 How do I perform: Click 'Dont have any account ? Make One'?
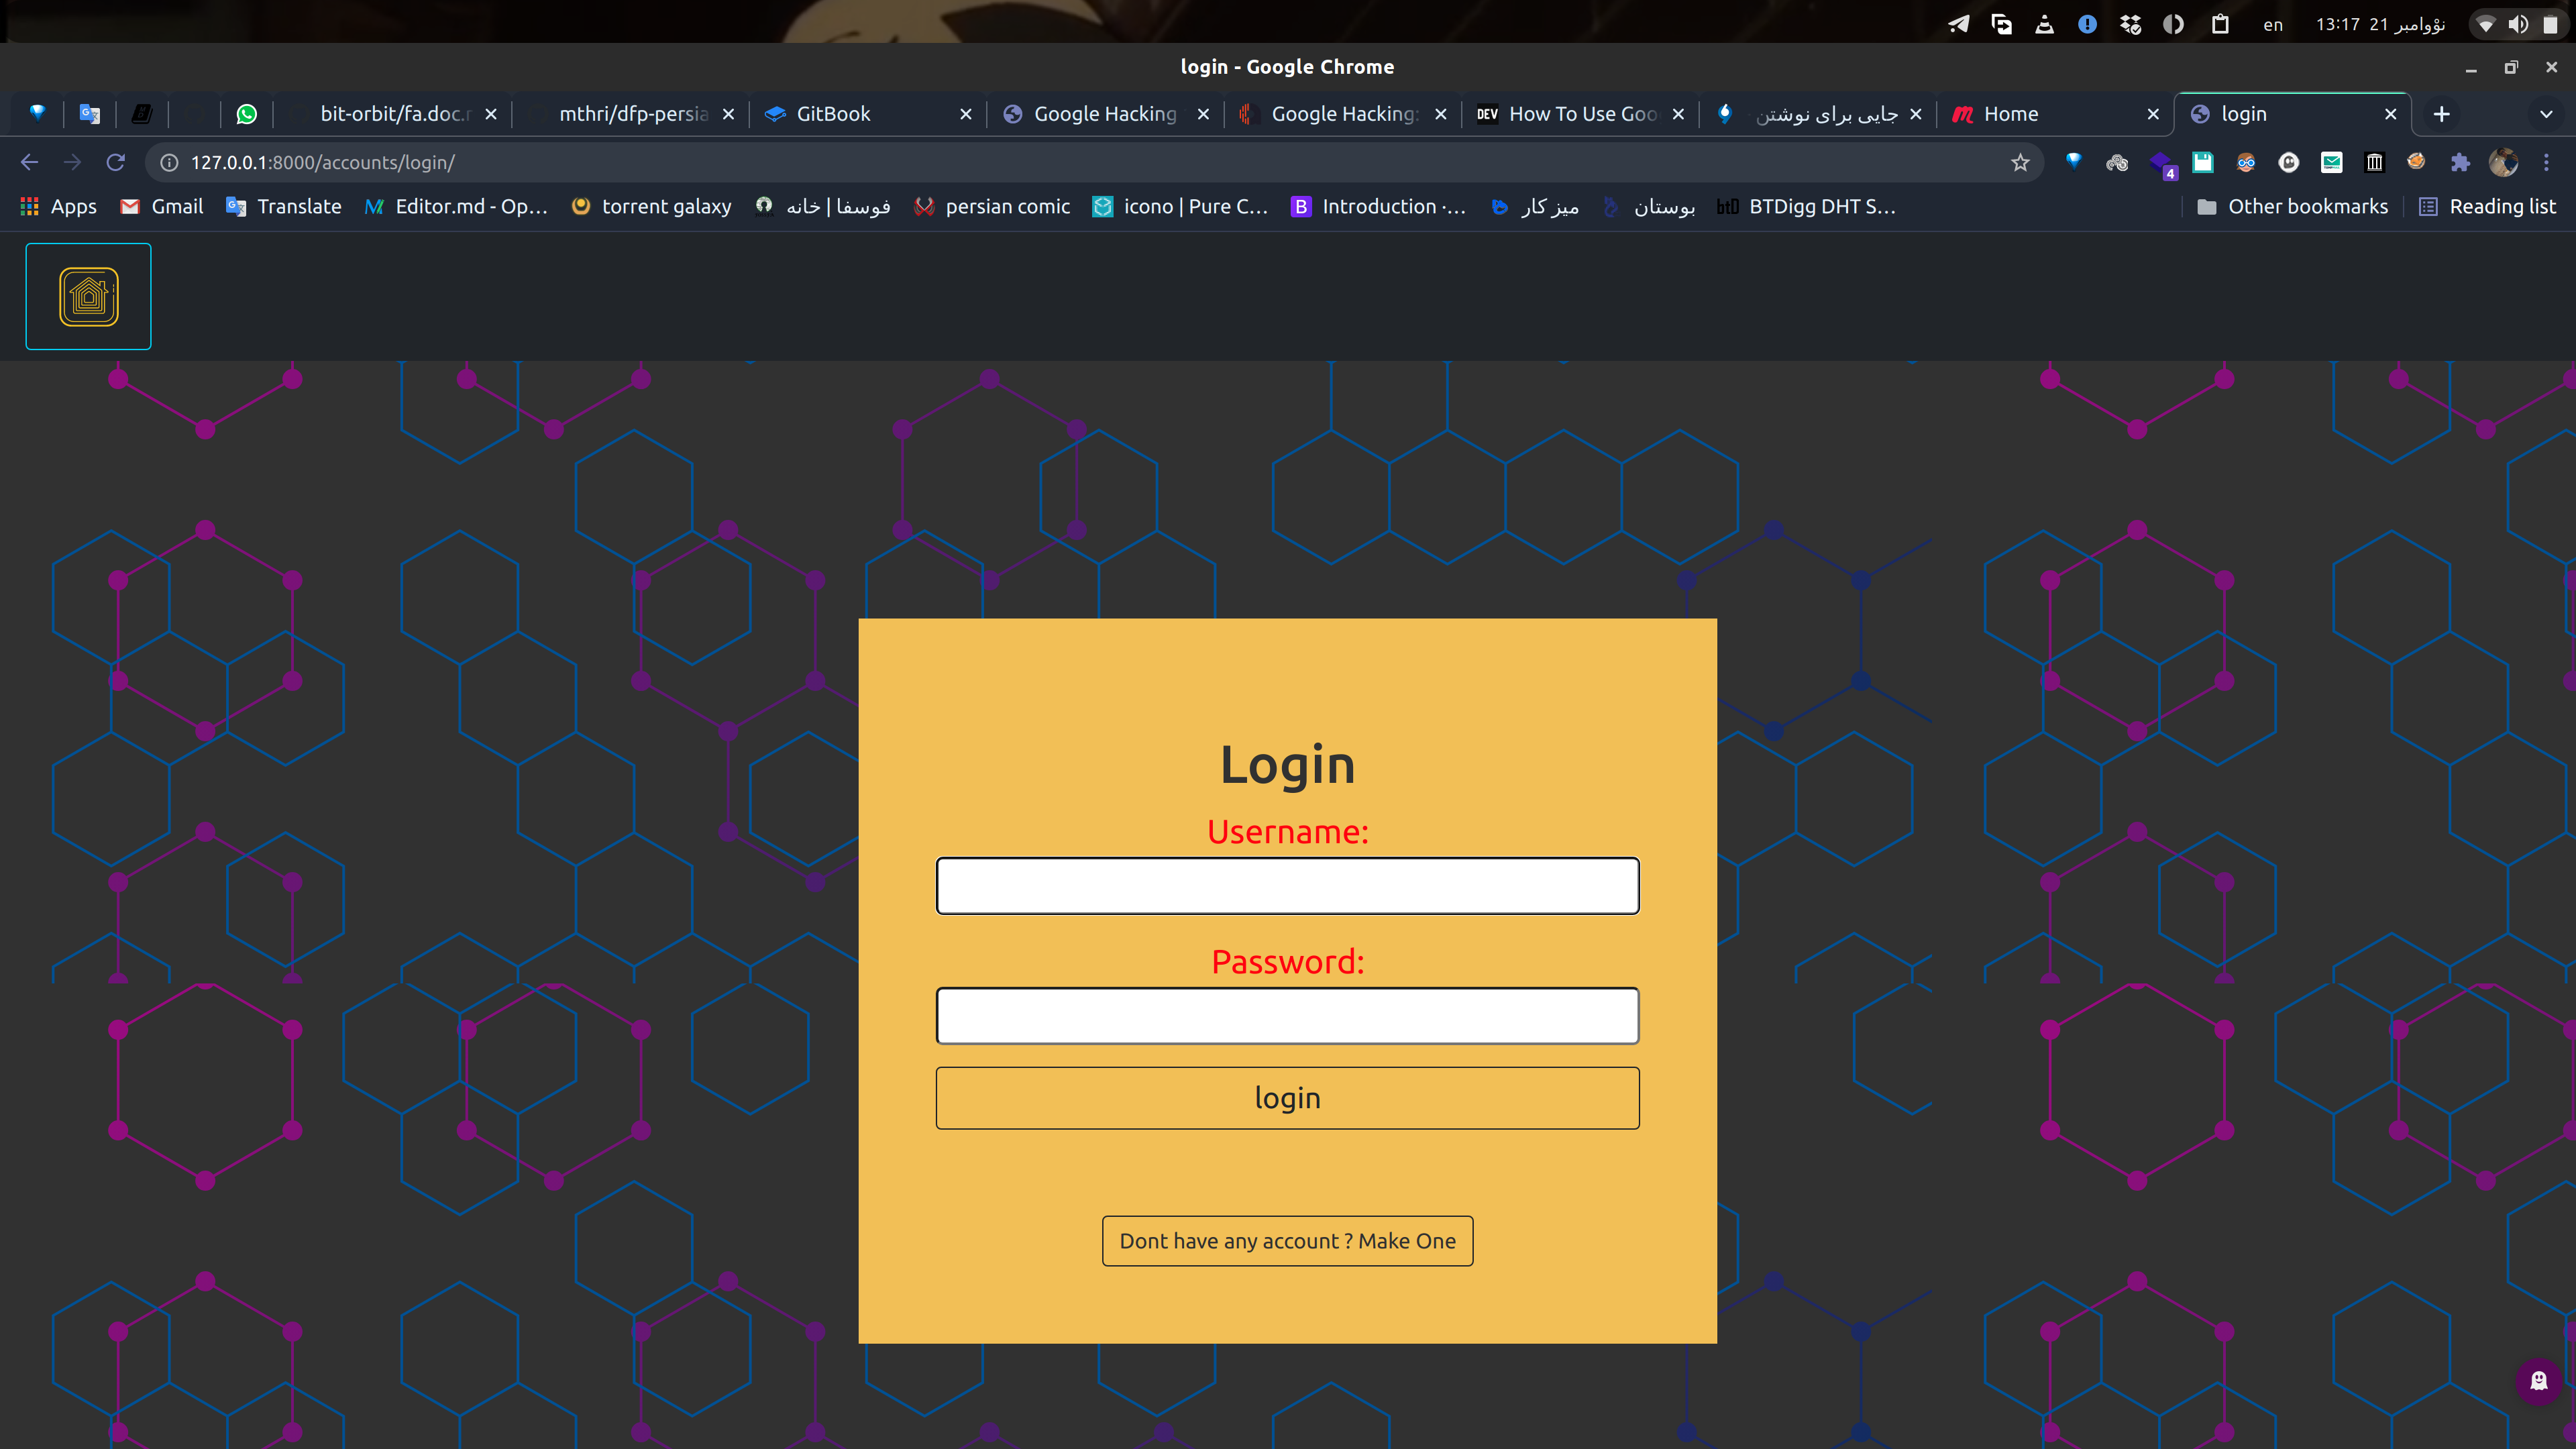[1287, 1240]
